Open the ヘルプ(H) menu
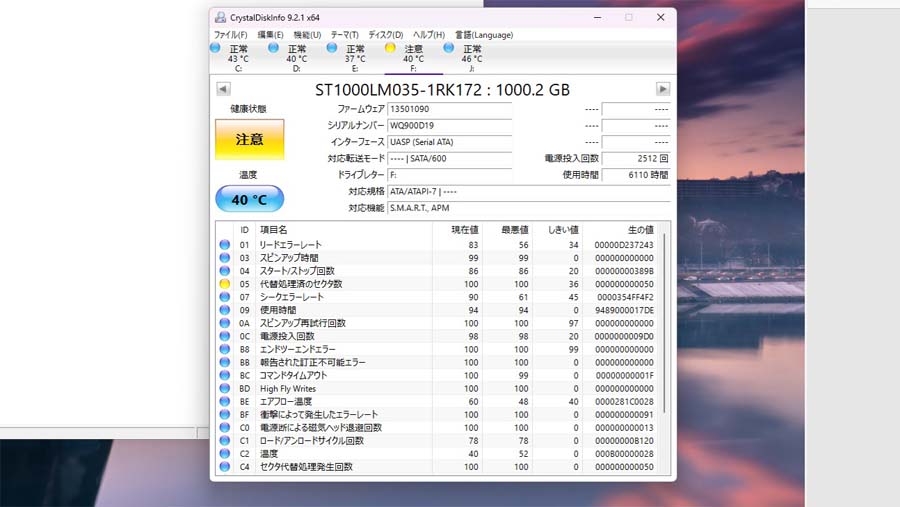Screen dimensions: 900x507 point(429,35)
